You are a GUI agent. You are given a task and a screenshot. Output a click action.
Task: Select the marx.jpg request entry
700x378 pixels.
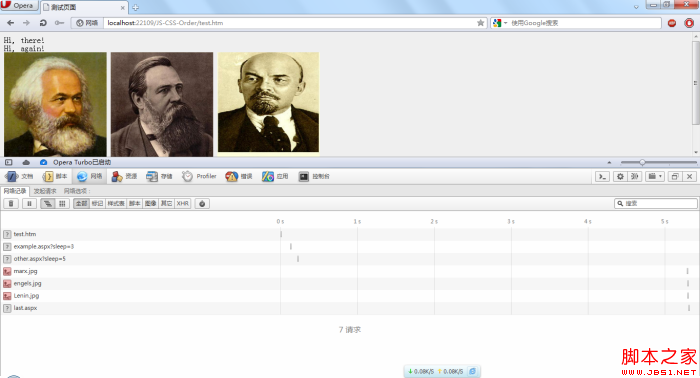(x=25, y=271)
